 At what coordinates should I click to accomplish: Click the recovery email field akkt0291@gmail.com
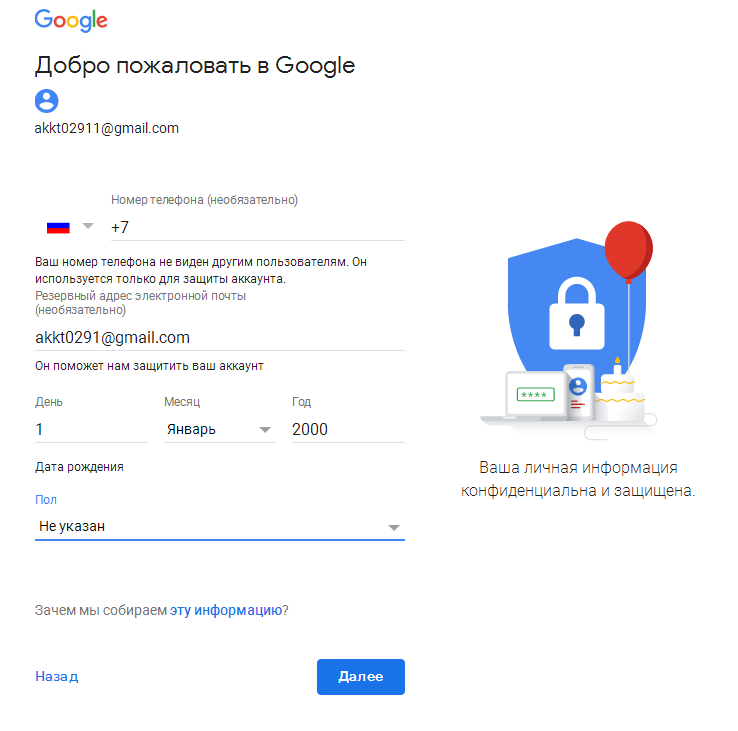[x=220, y=338]
